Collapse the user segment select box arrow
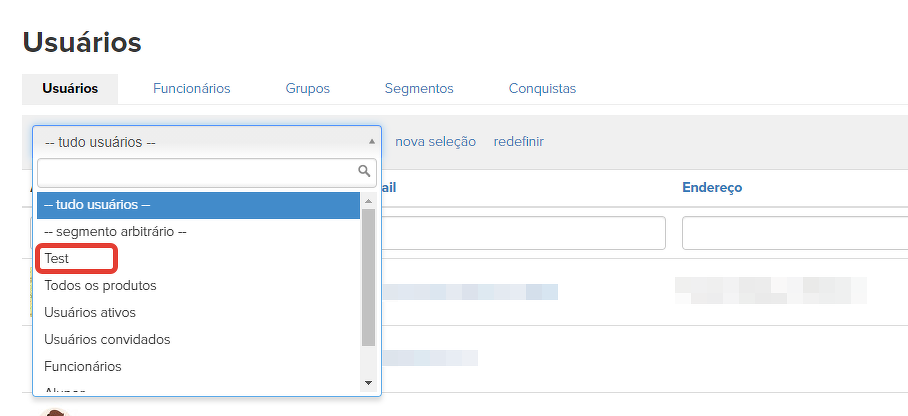The height and width of the screenshot is (416, 908). pos(372,142)
